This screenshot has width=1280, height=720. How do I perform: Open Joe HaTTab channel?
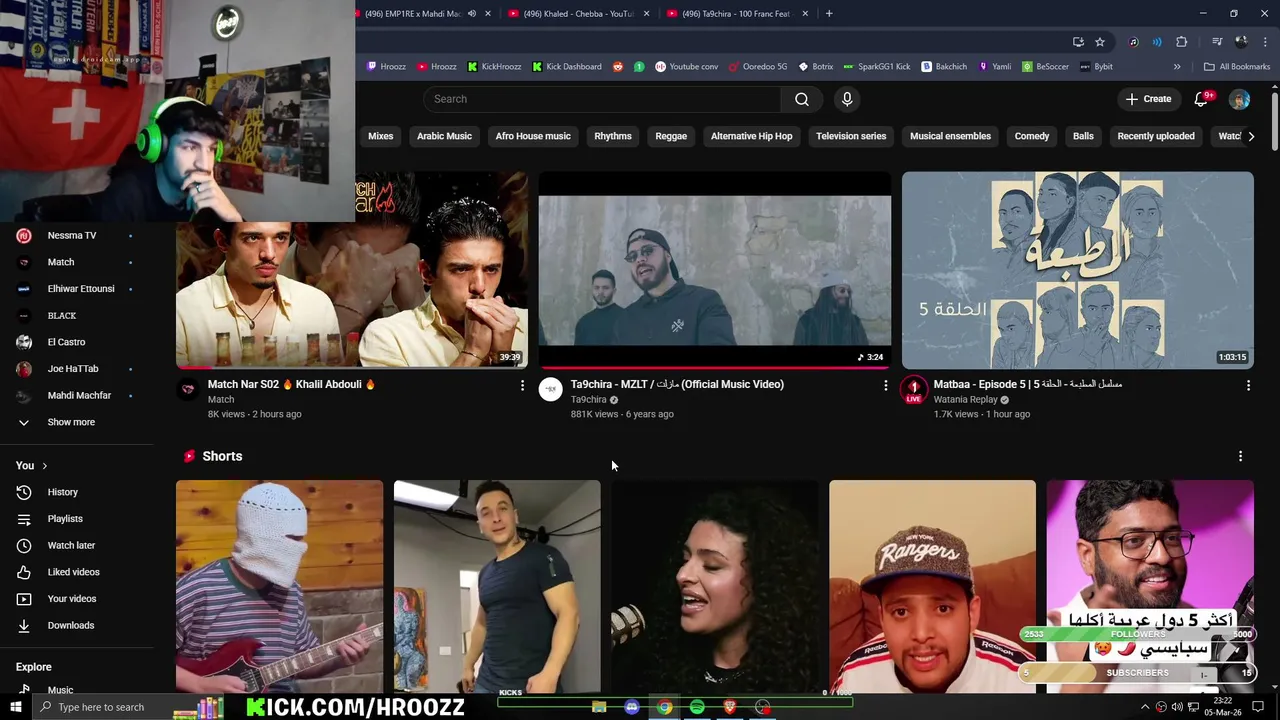73,369
